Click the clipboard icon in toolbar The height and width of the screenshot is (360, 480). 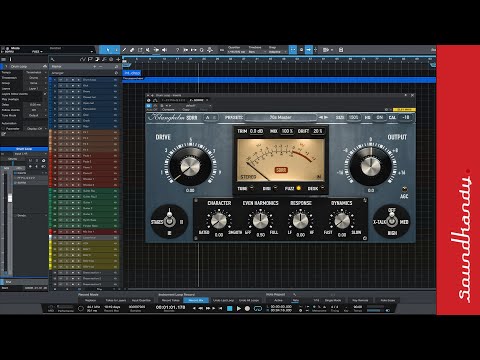pyautogui.click(x=341, y=50)
